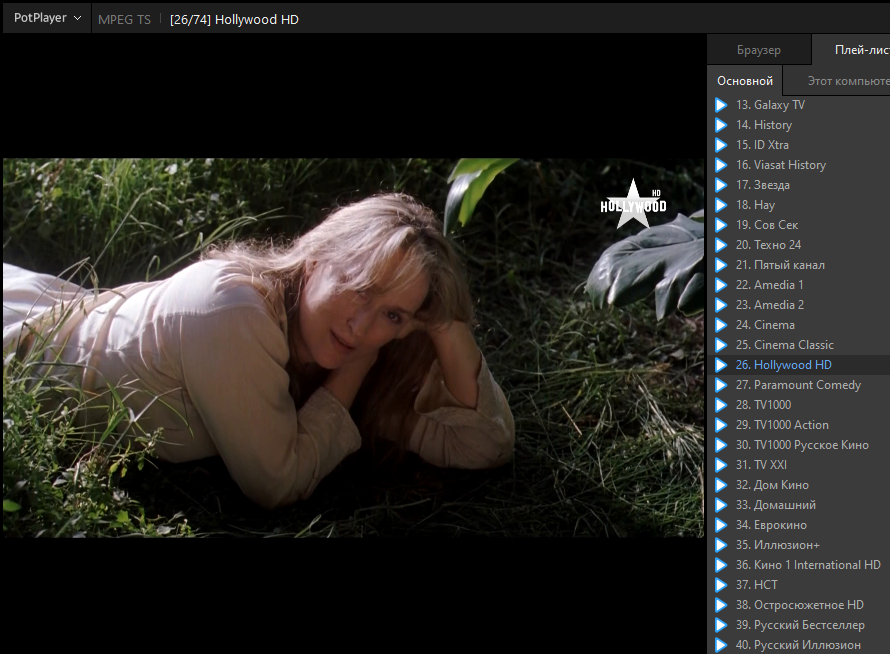Select channel 31. TV XXI text
Viewport: 890px width, 654px height.
(762, 465)
